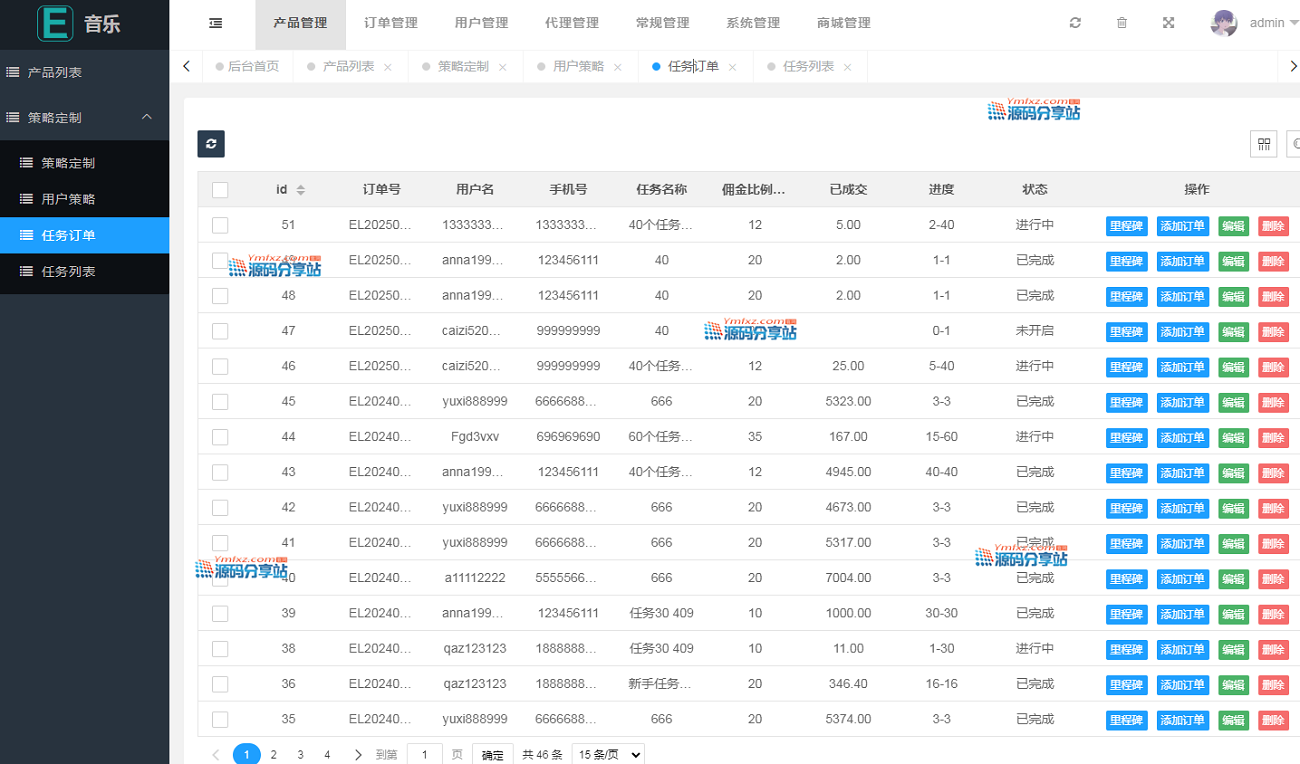Click the refresh icon in top header
The image size is (1300, 764).
[x=1075, y=23]
